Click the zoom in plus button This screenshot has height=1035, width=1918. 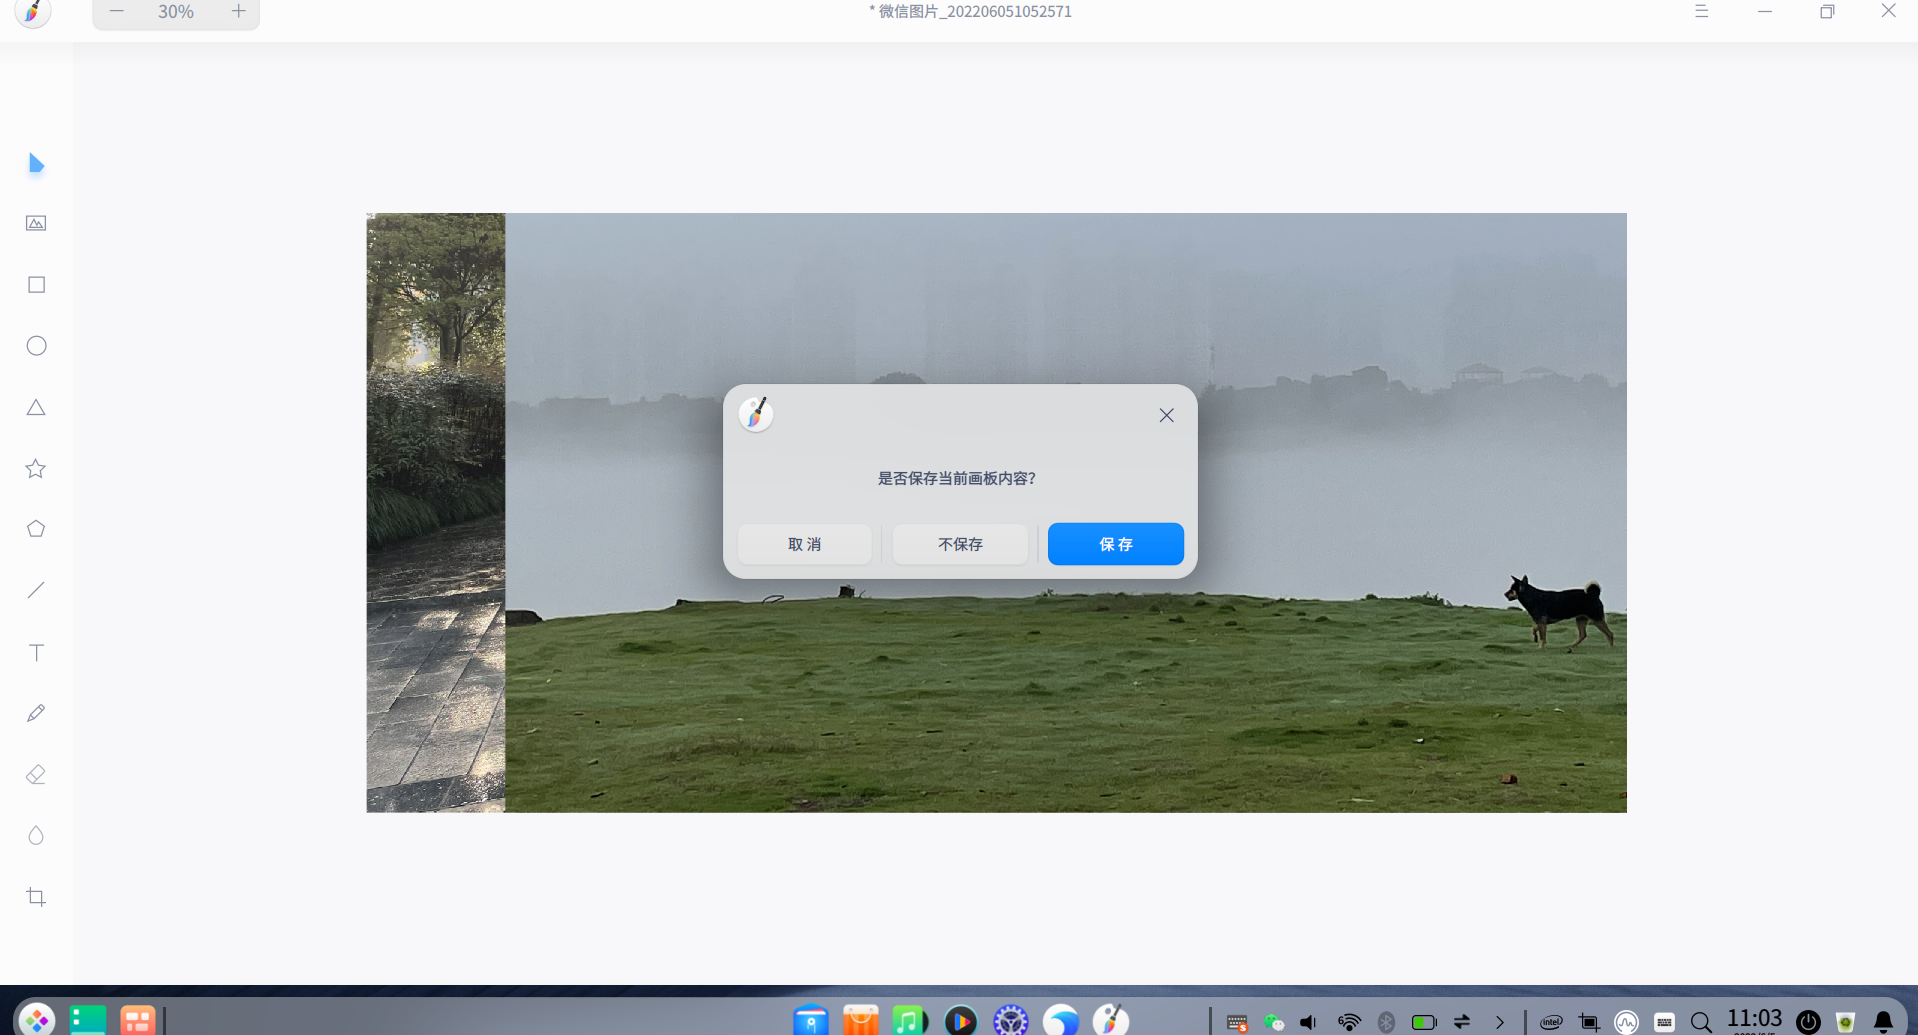click(x=238, y=12)
